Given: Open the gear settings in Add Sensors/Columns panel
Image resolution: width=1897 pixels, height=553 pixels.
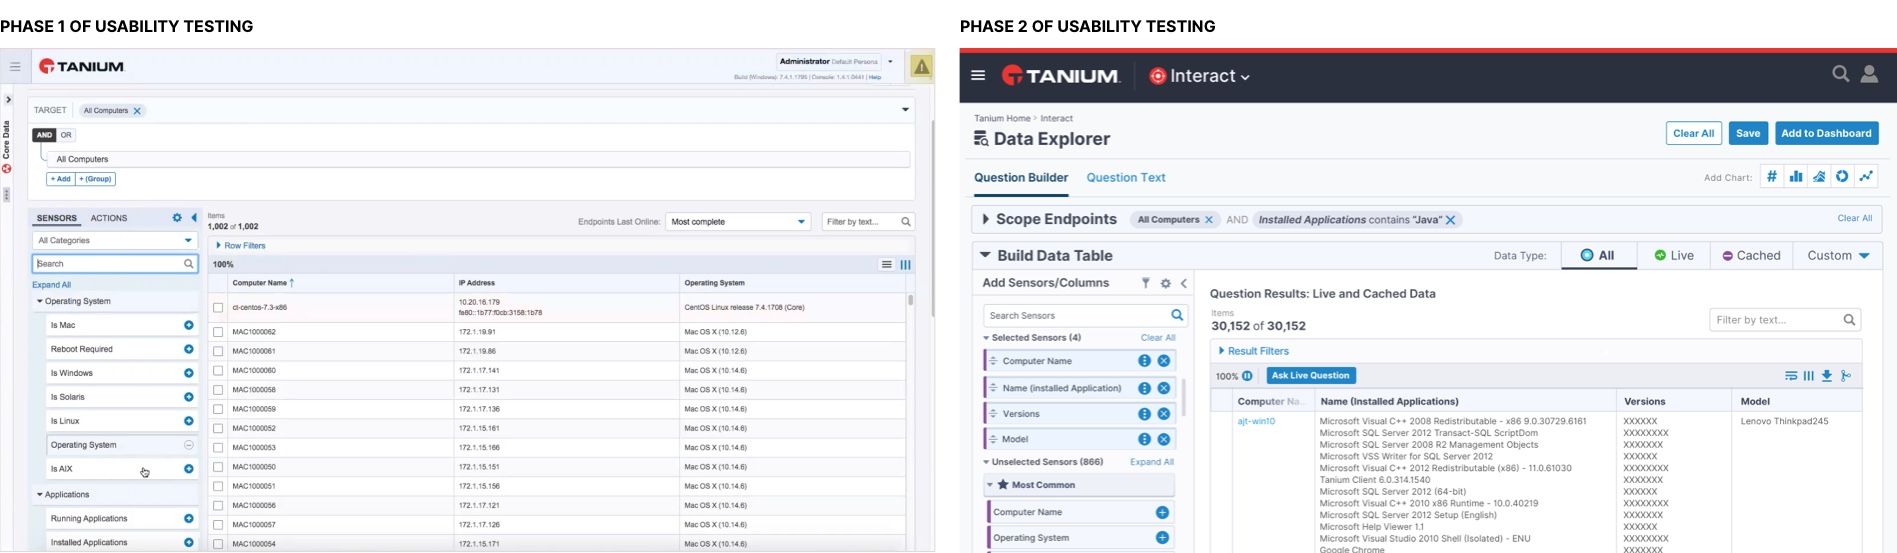Looking at the screenshot, I should (x=1165, y=284).
